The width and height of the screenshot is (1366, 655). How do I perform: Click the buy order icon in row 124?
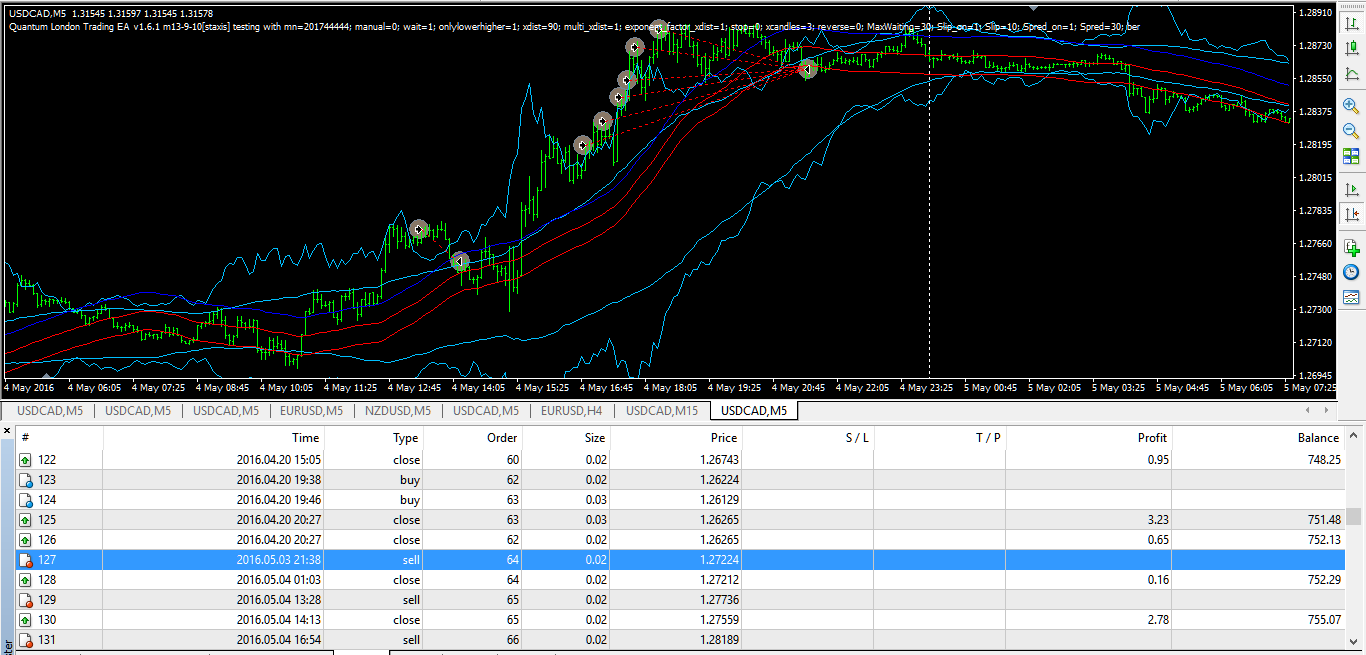coord(25,500)
